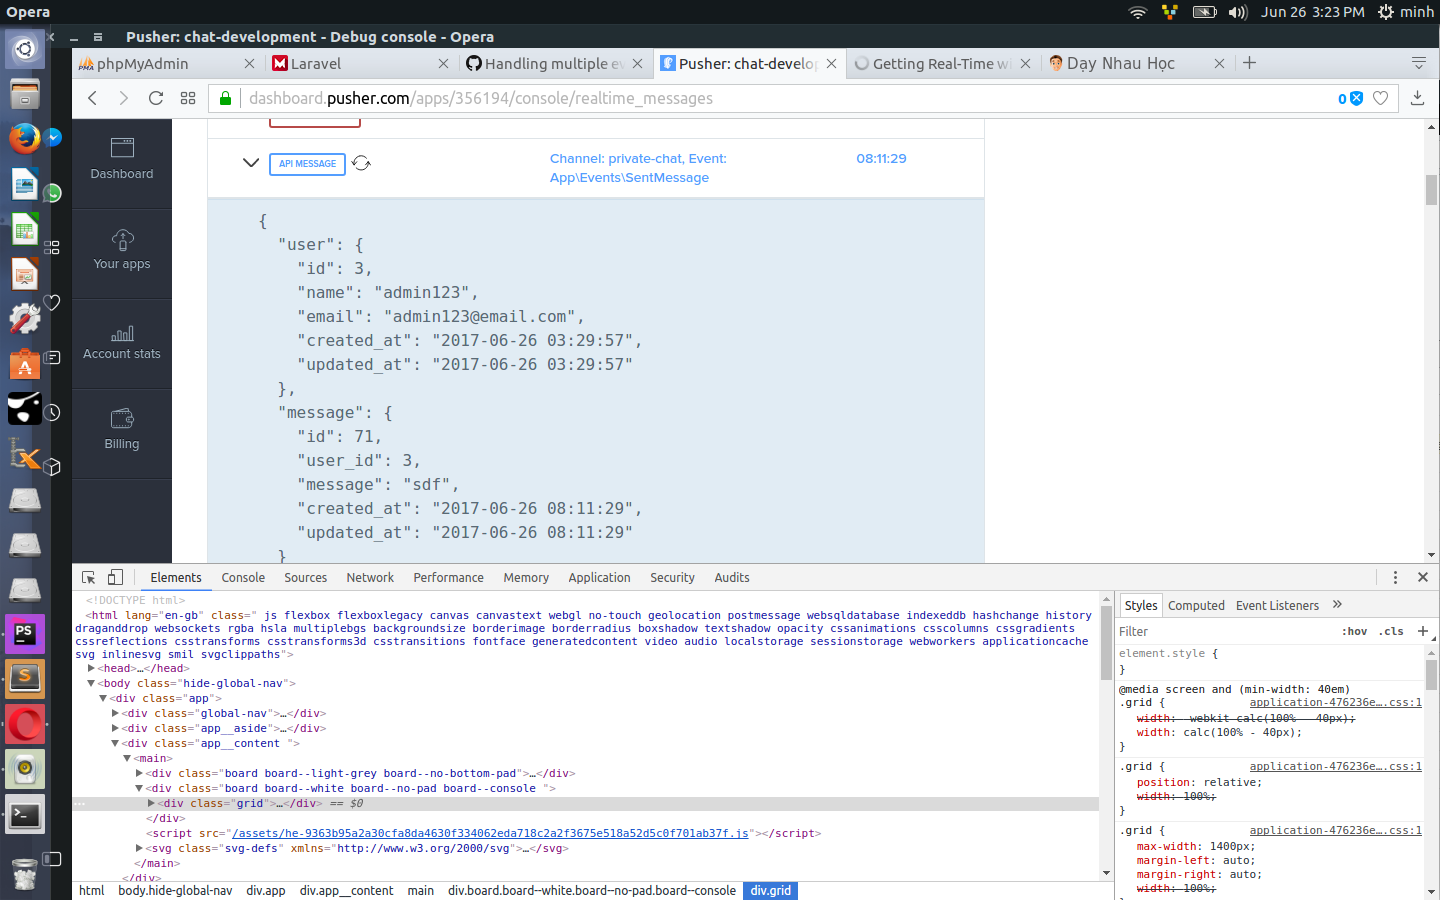Open the Speed Dial grid icon

(x=188, y=98)
